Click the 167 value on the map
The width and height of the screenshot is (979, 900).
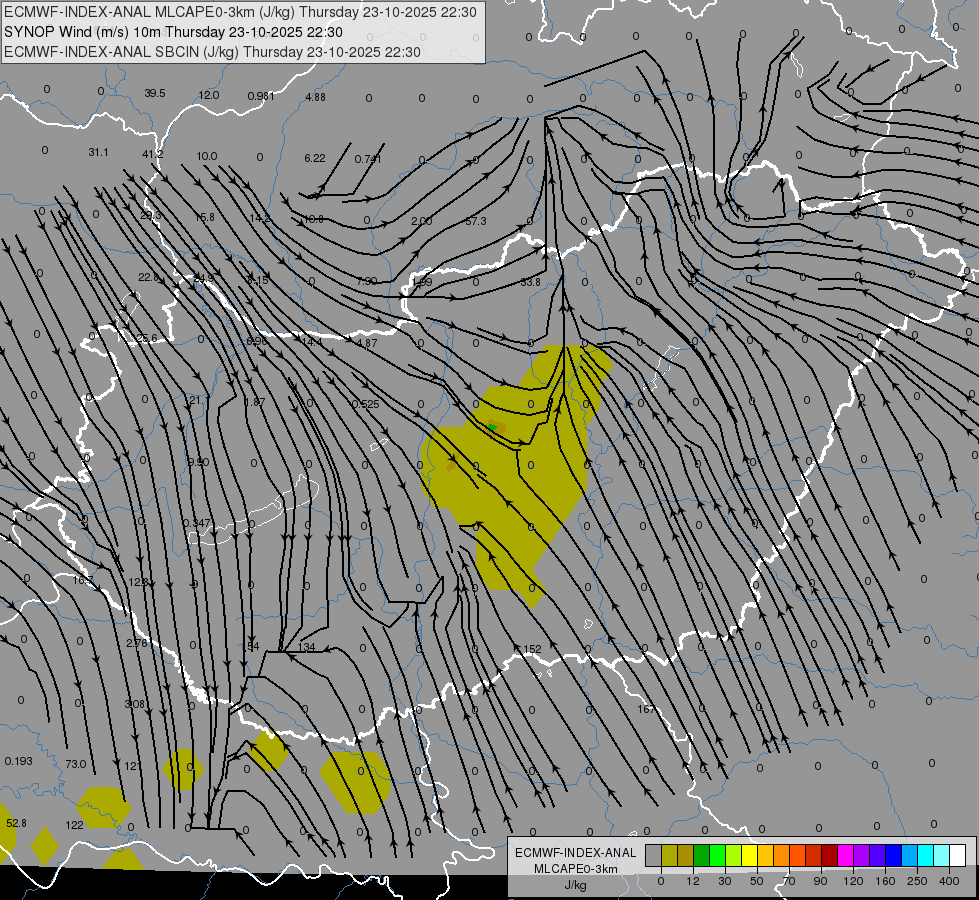coord(646,710)
